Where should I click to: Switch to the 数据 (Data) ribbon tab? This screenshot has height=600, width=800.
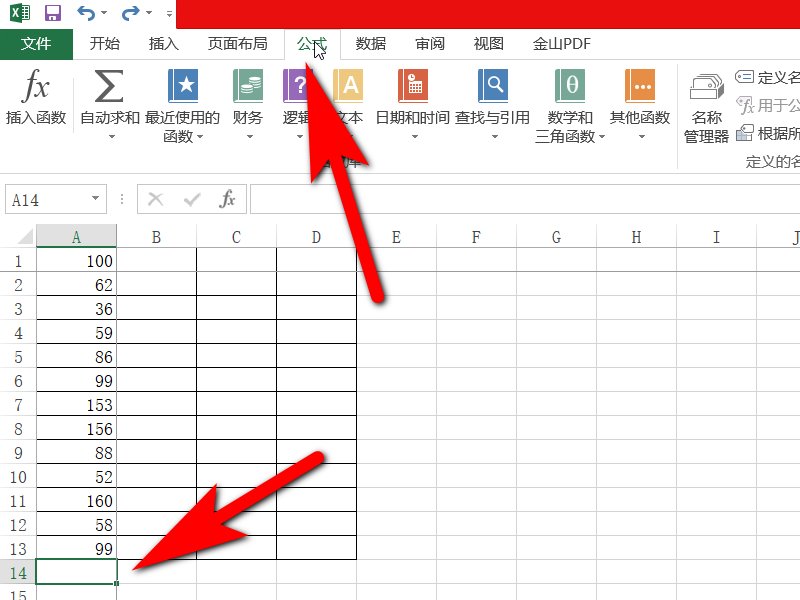tap(369, 44)
